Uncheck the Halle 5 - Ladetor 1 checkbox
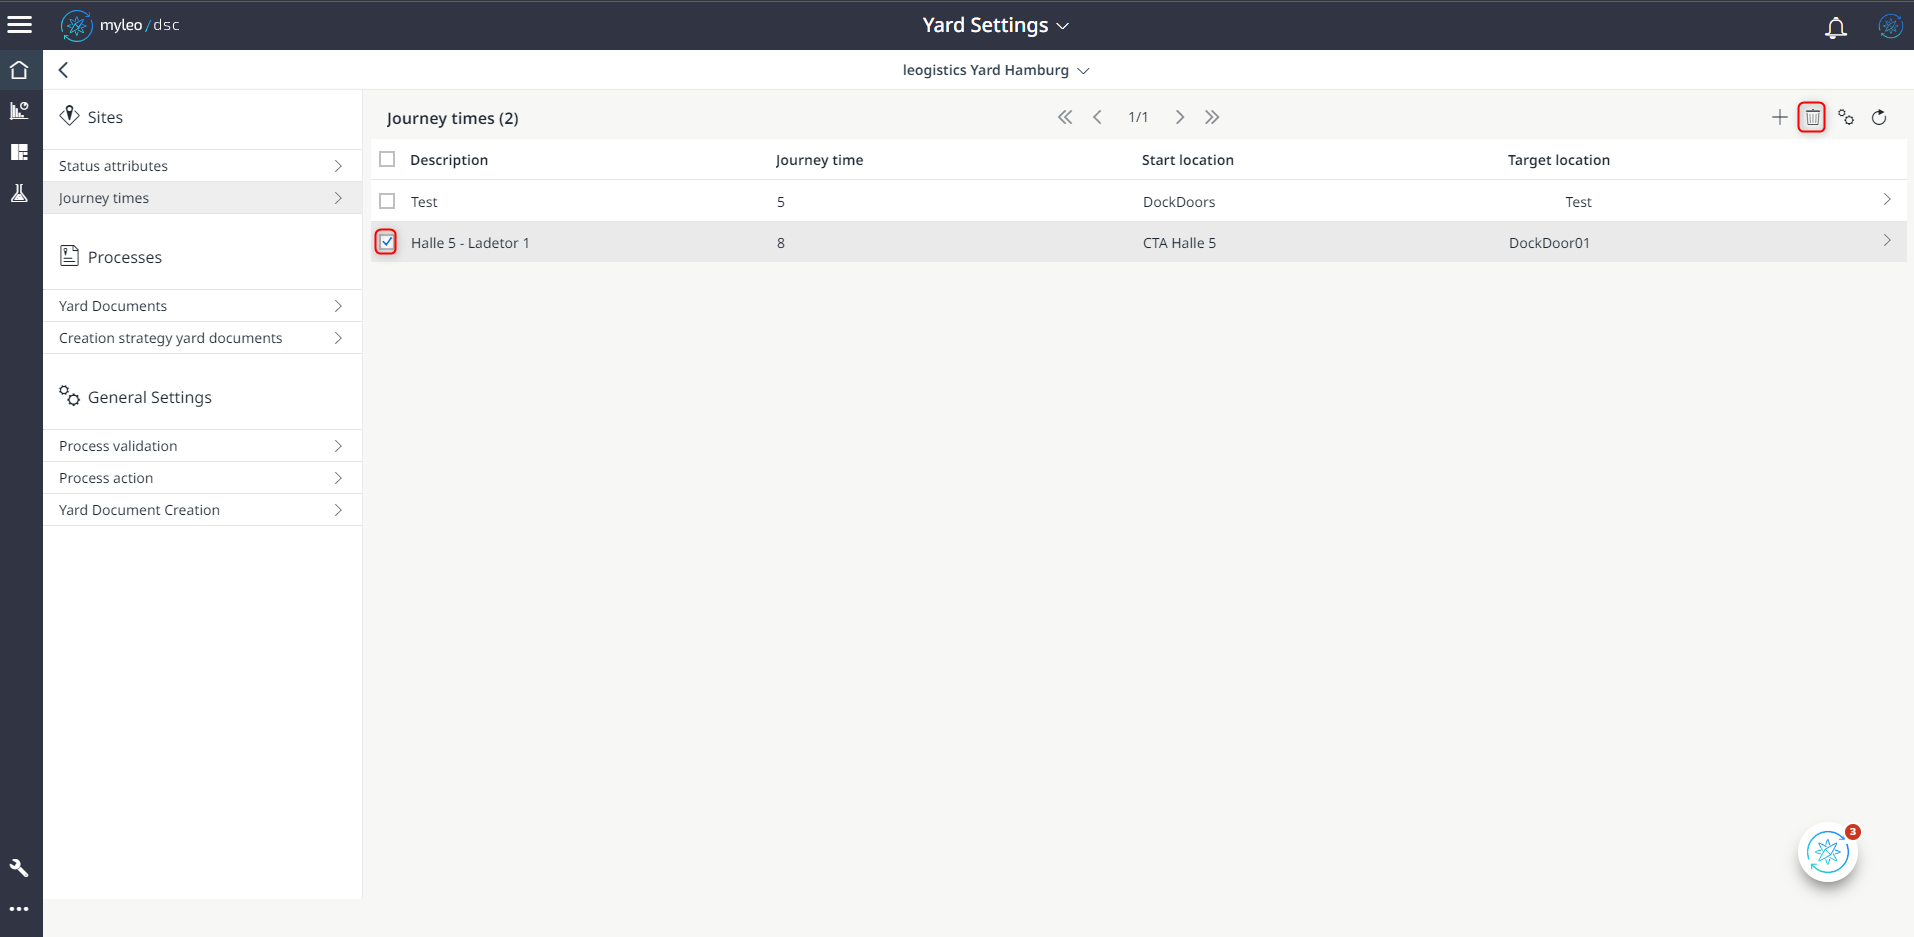Viewport: 1914px width, 937px height. click(x=387, y=242)
